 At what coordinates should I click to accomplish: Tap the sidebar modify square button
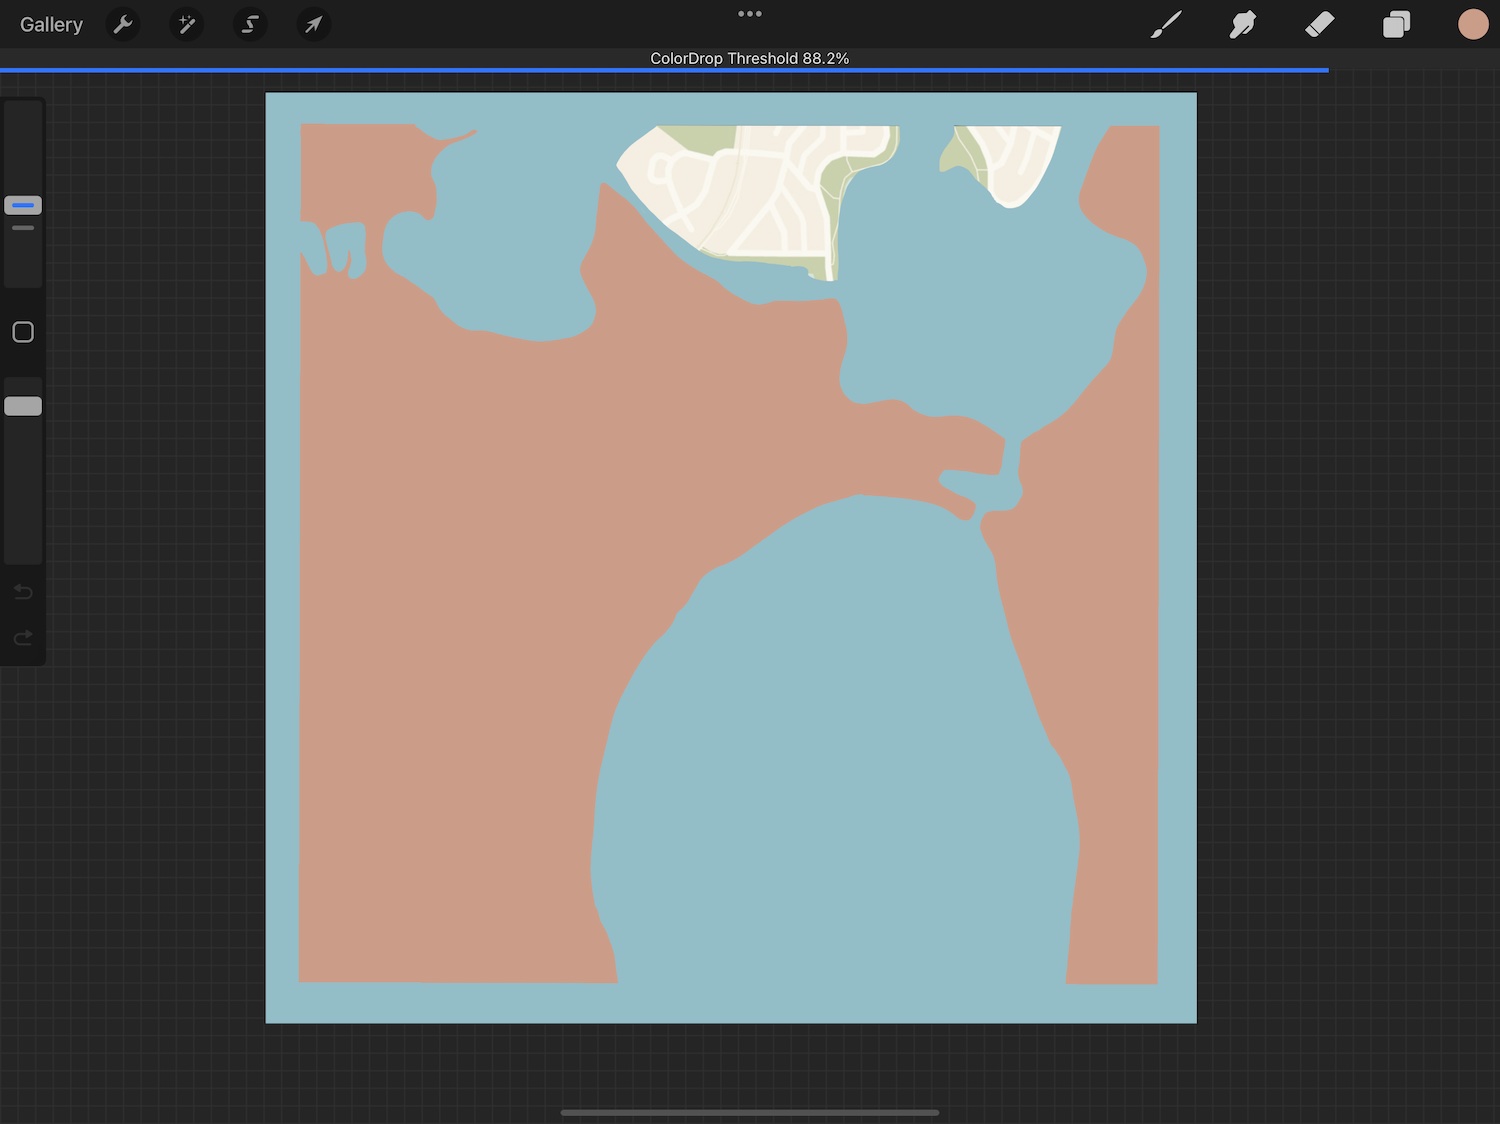[x=22, y=331]
